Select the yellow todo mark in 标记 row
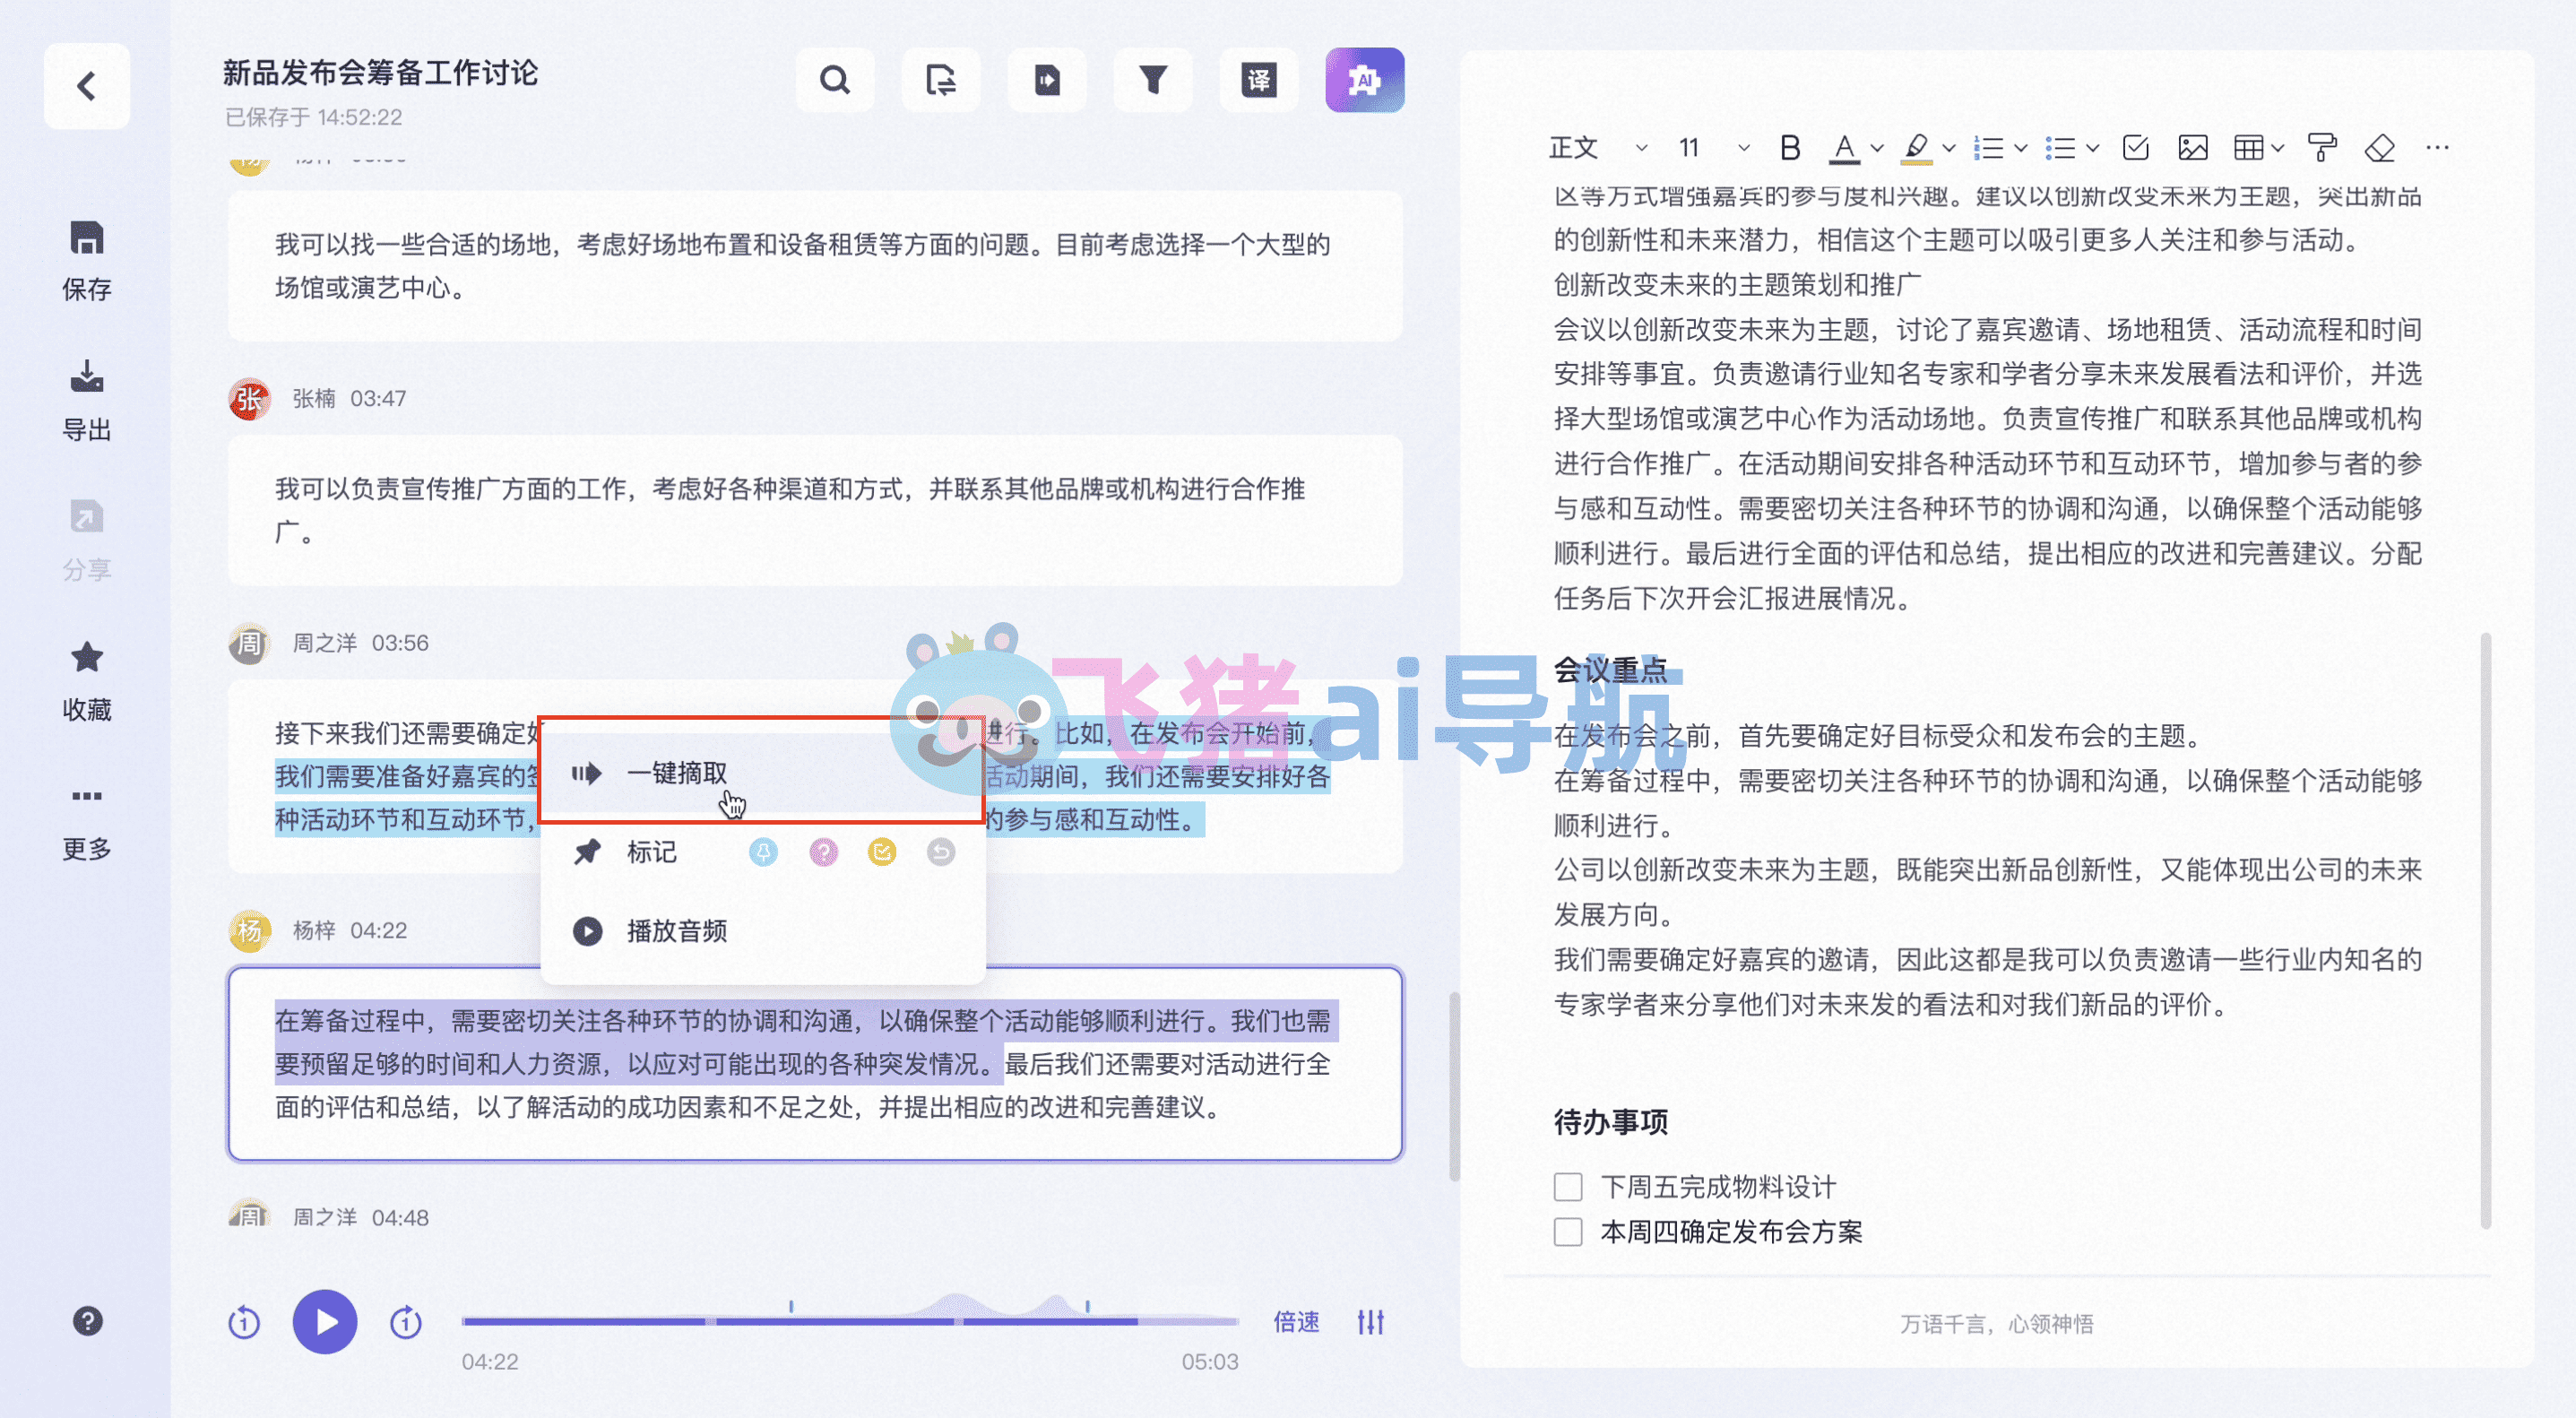Screen dimensions: 2576x1418 882,852
